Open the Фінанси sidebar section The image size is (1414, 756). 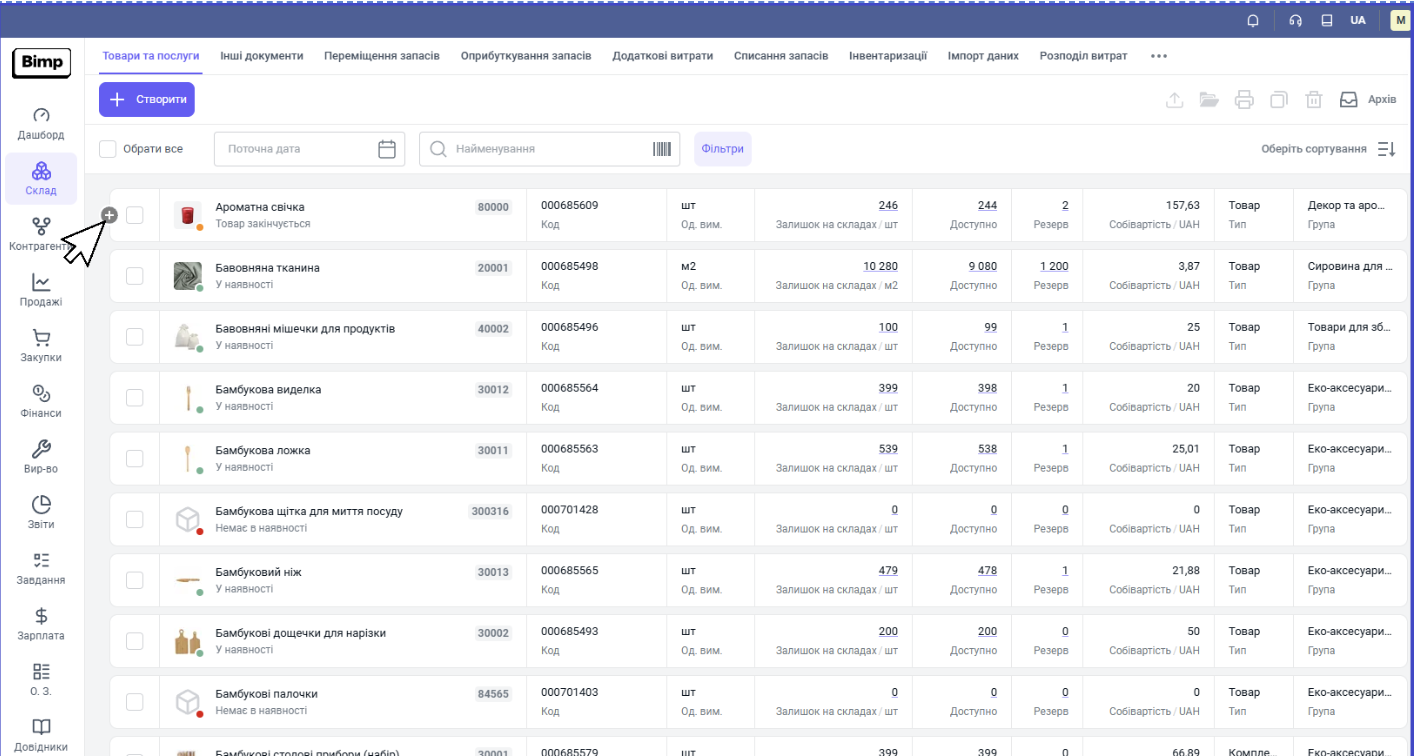(x=41, y=402)
